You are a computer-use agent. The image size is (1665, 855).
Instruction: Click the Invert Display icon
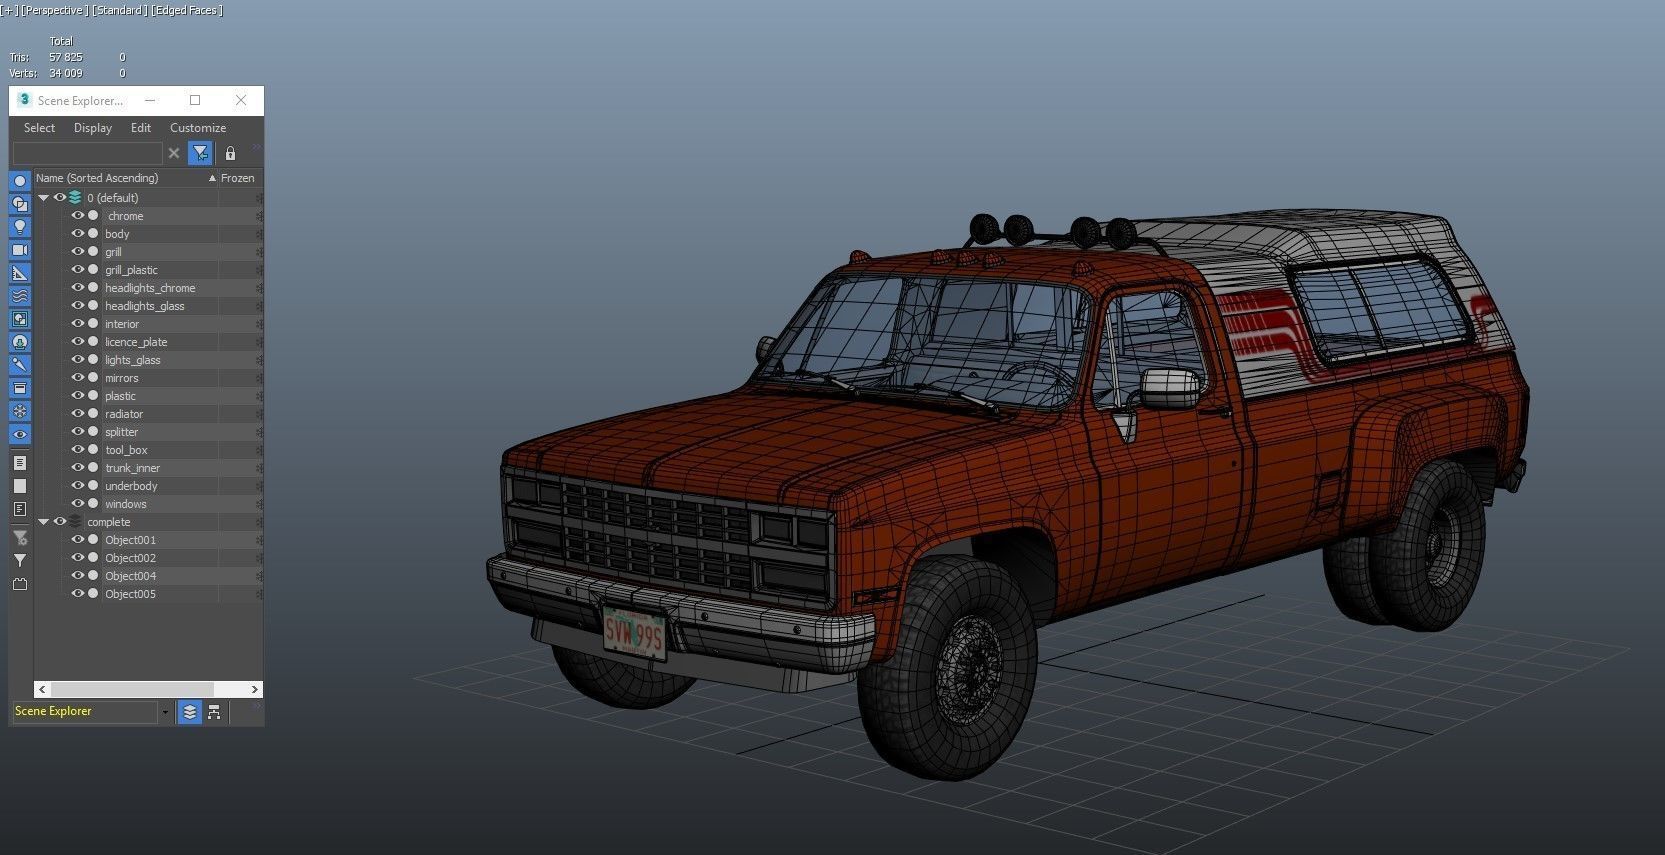tap(20, 509)
